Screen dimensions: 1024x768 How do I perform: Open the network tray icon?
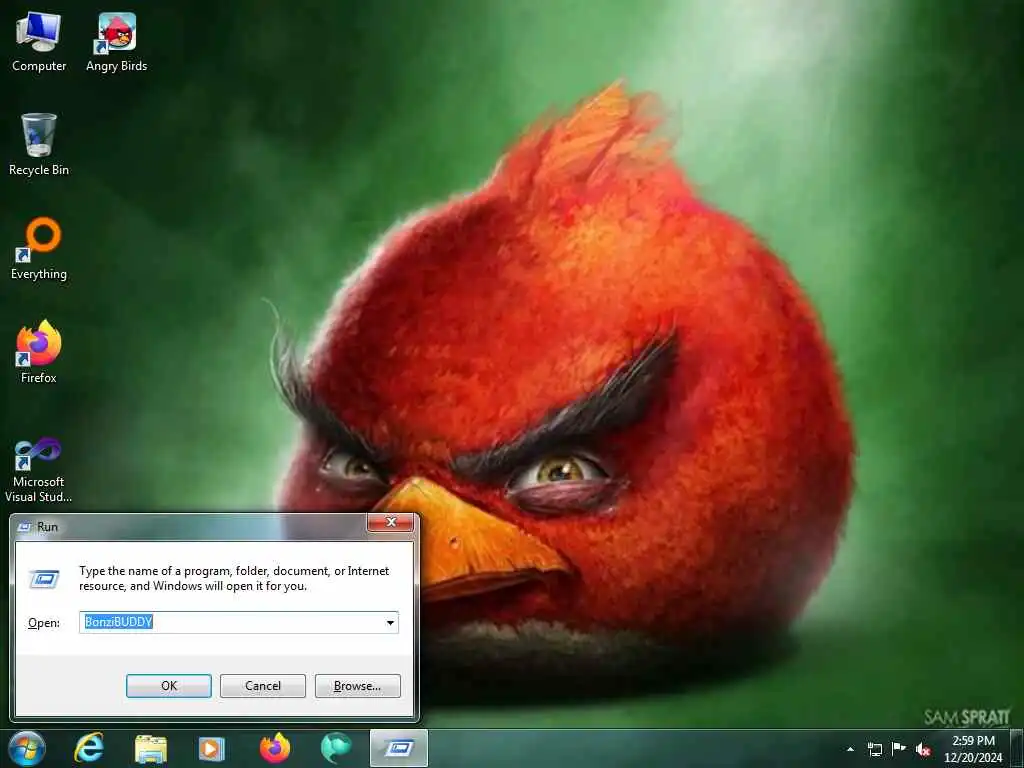pyautogui.click(x=874, y=749)
